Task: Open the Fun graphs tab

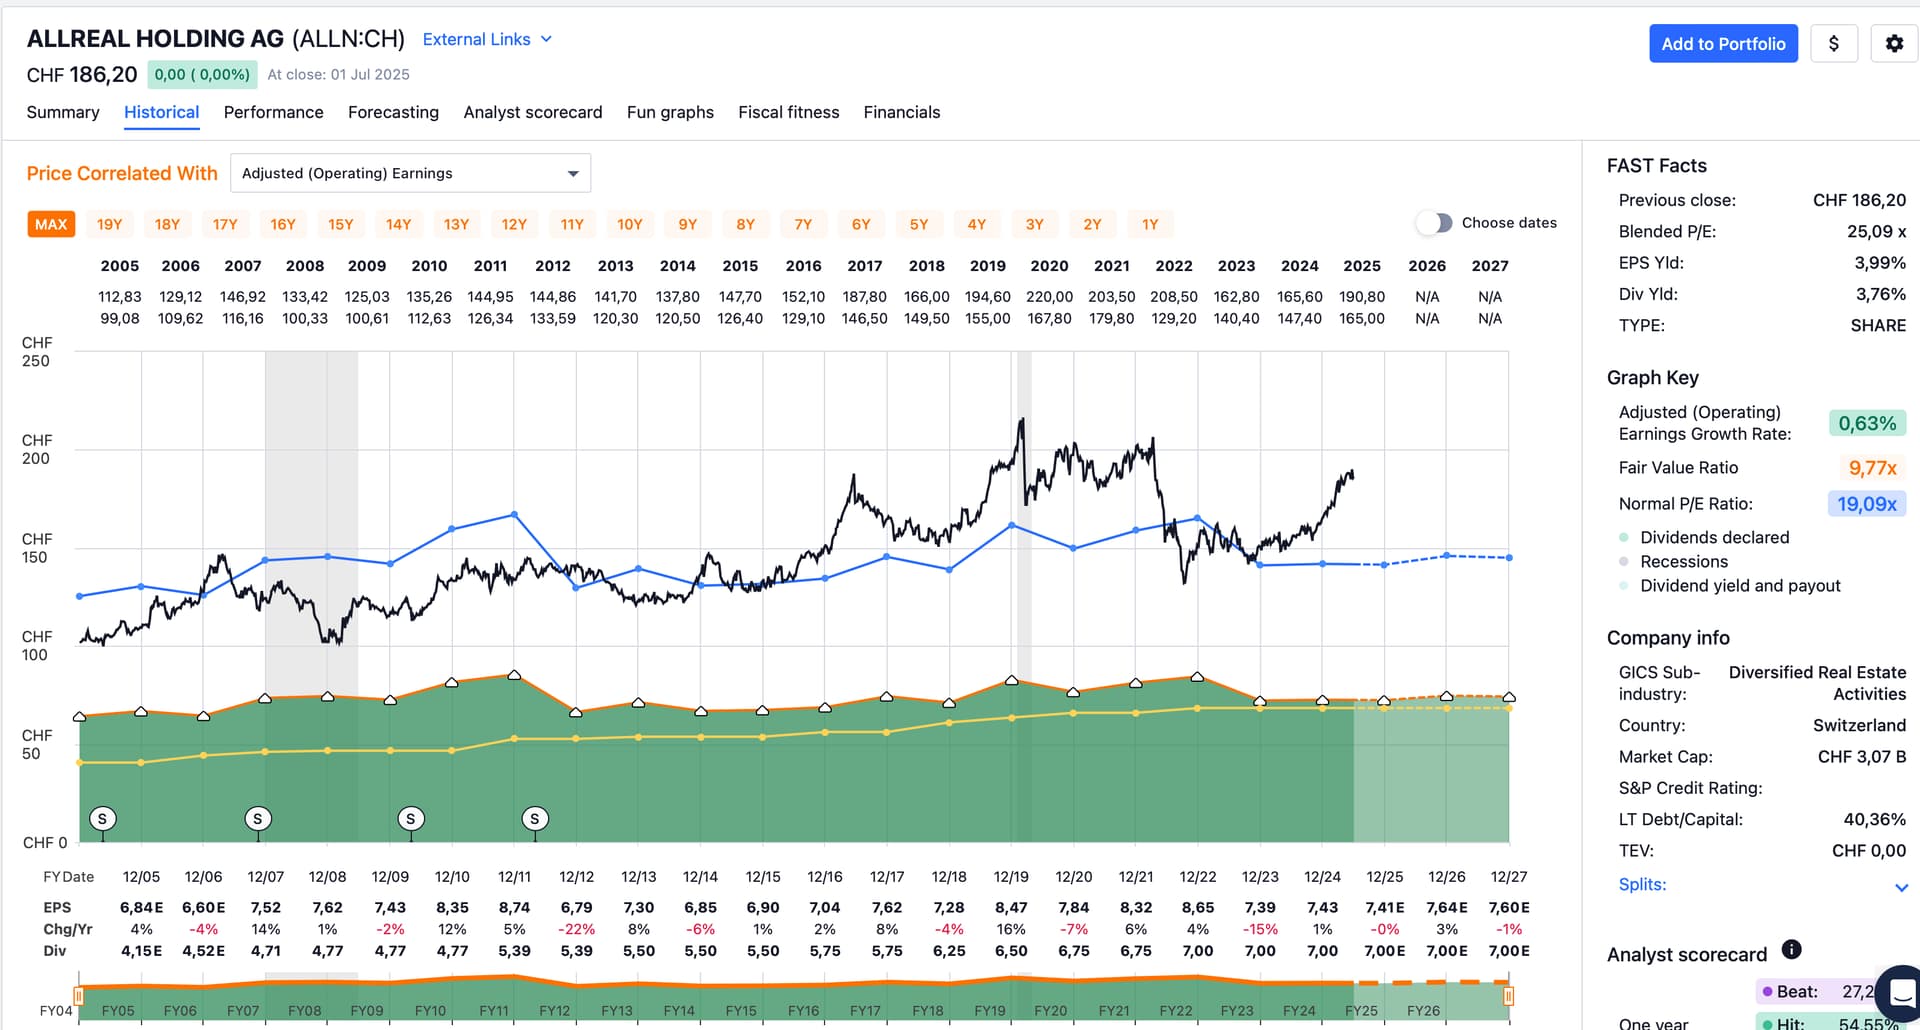Action: pos(670,112)
